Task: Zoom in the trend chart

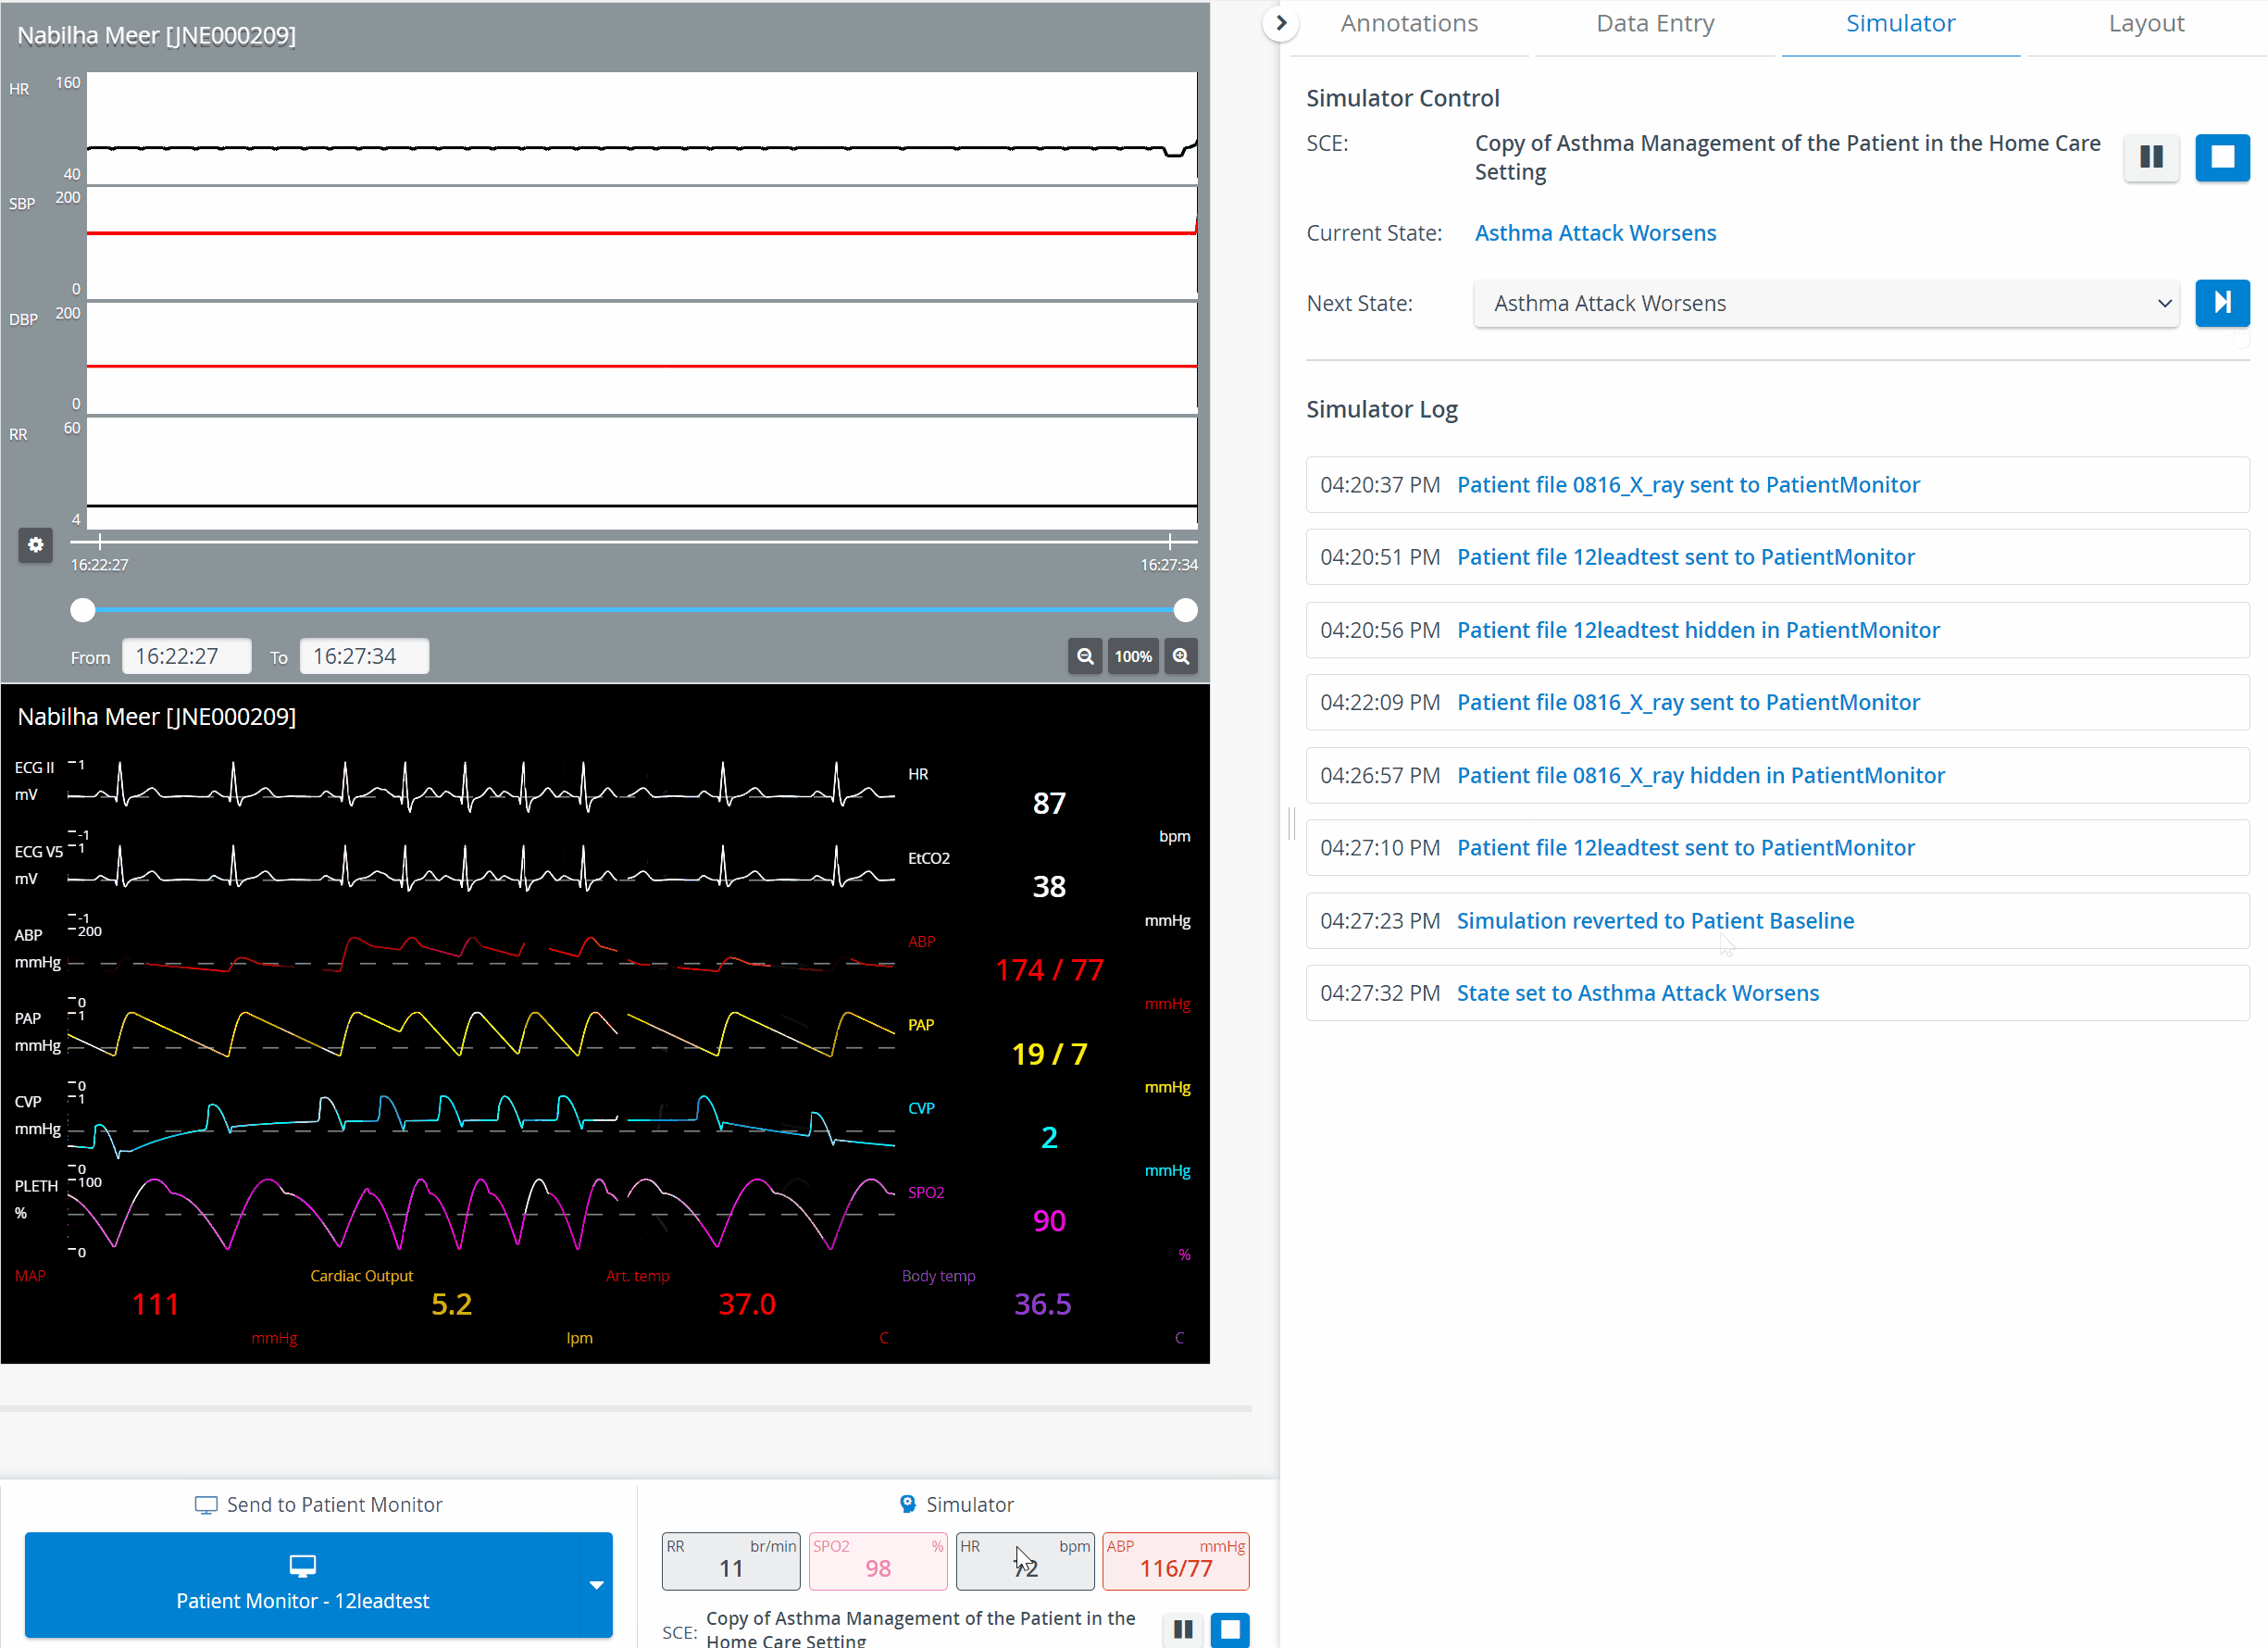Action: (x=1181, y=656)
